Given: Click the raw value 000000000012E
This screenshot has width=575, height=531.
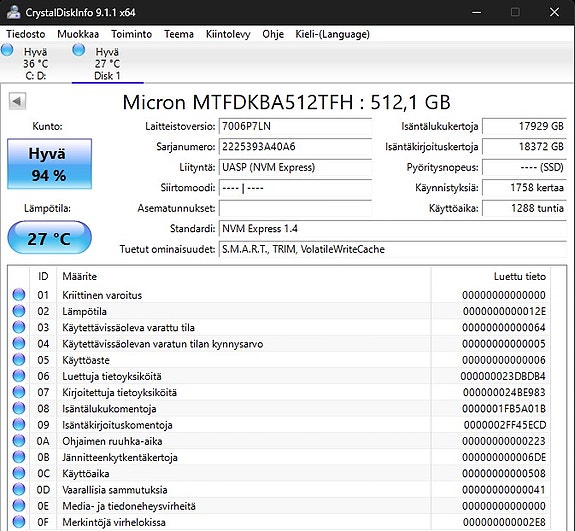Looking at the screenshot, I should click(x=504, y=311).
